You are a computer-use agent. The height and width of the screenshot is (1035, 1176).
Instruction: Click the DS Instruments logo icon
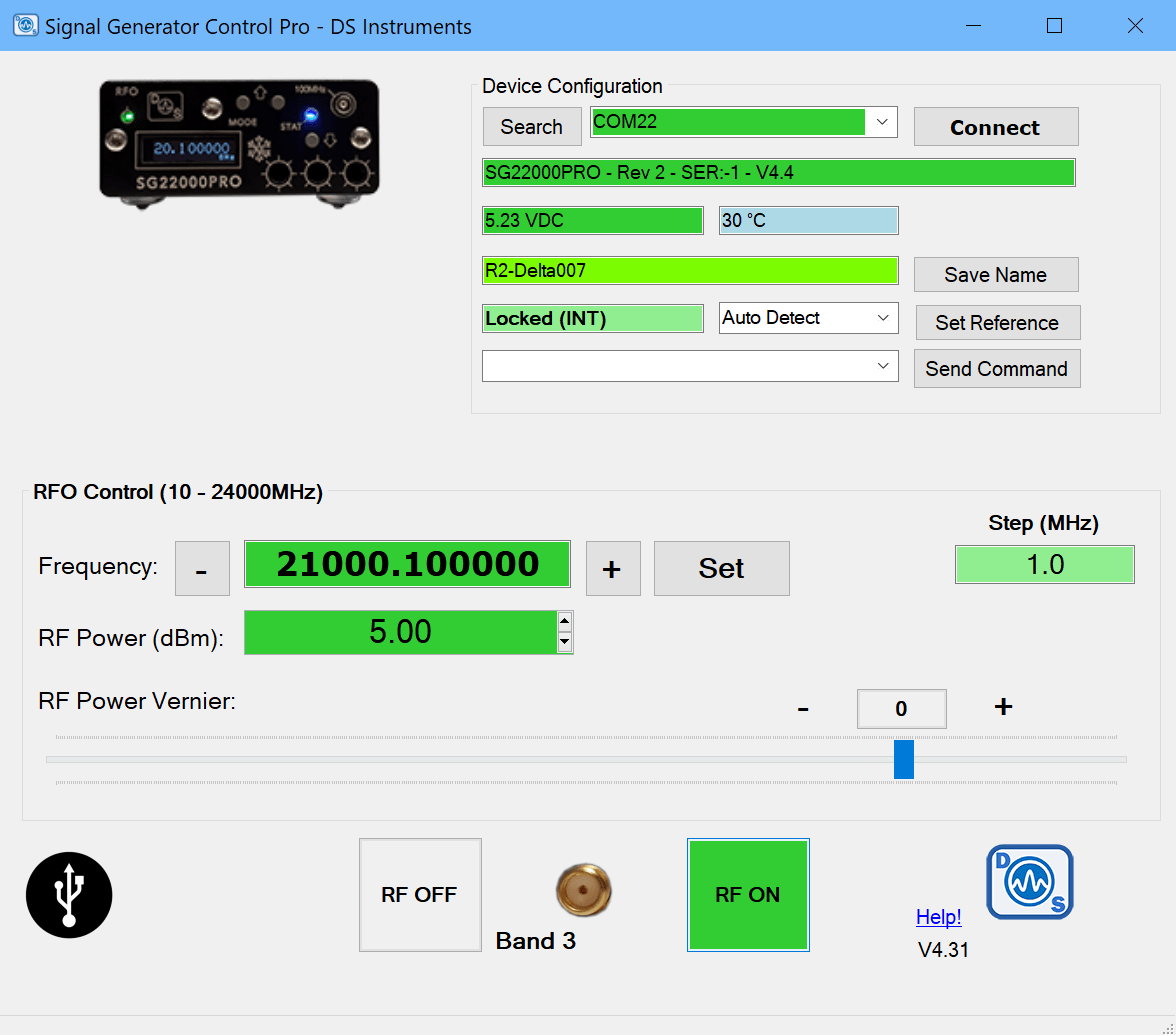coord(1030,882)
